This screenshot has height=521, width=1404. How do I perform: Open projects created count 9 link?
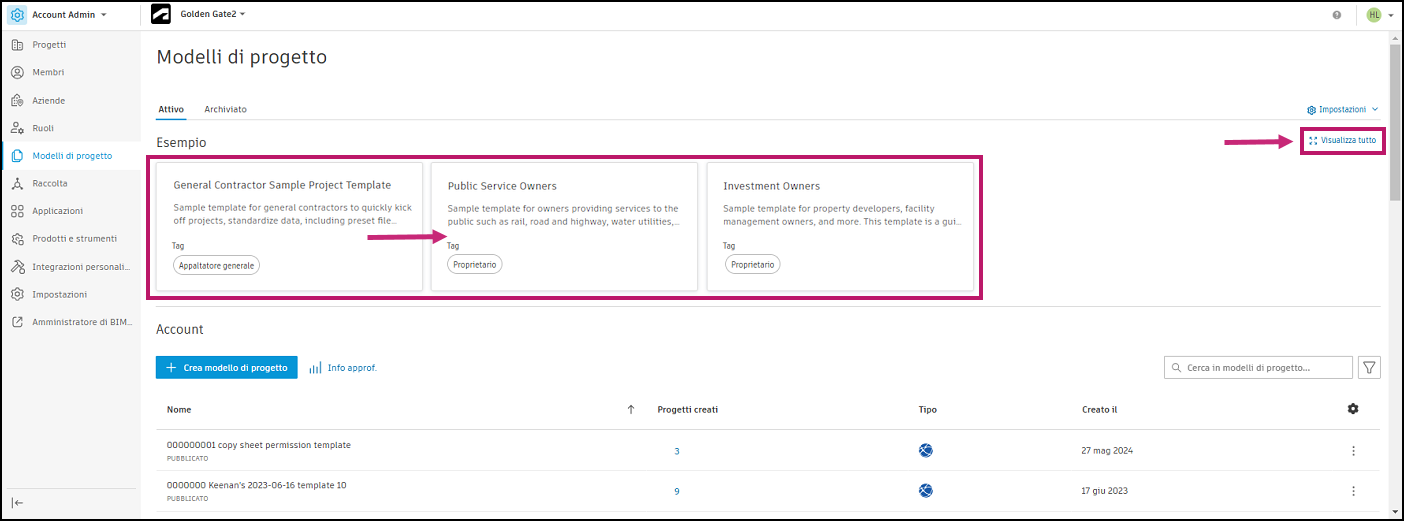677,491
